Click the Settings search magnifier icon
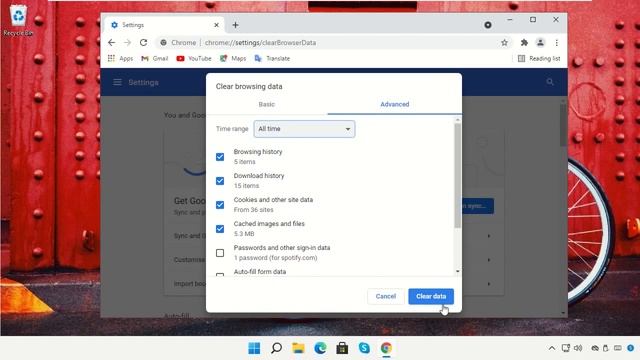 coord(550,82)
